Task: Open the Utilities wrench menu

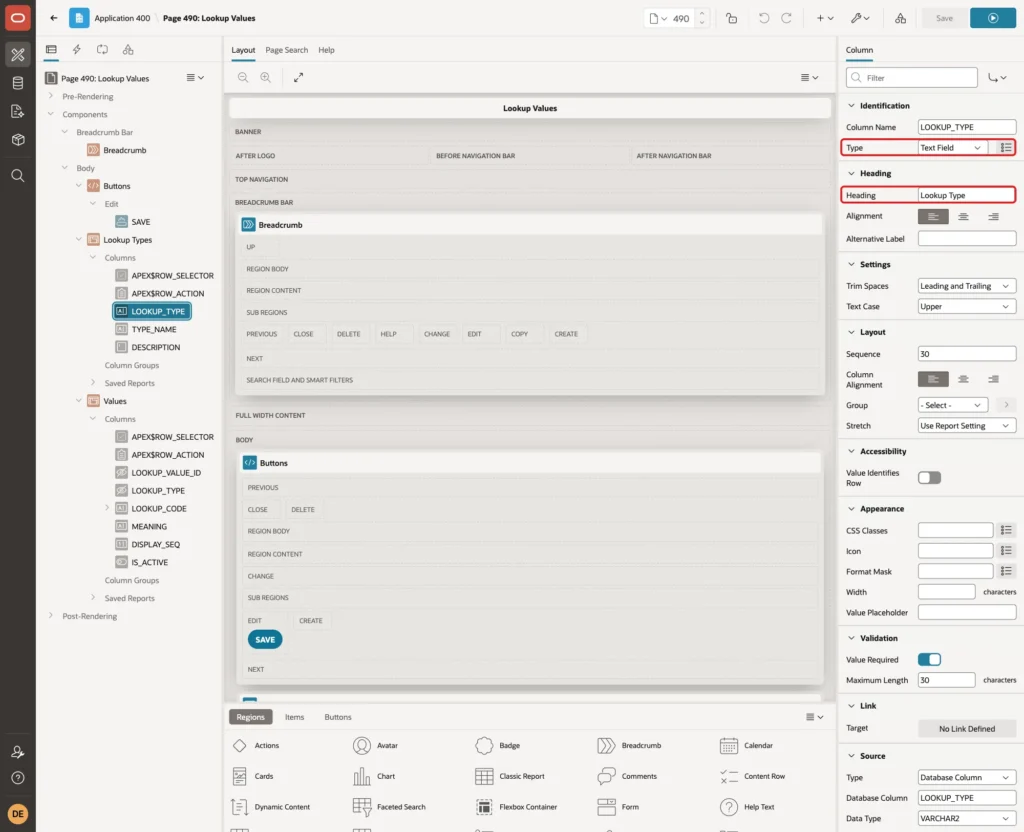Action: click(860, 18)
